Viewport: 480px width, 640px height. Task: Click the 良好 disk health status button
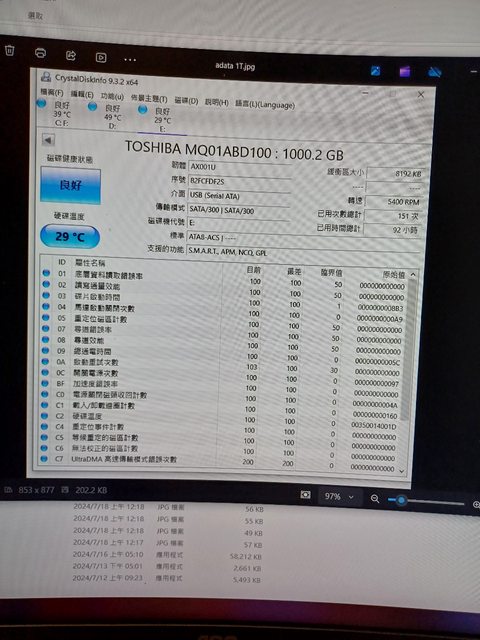(x=70, y=186)
